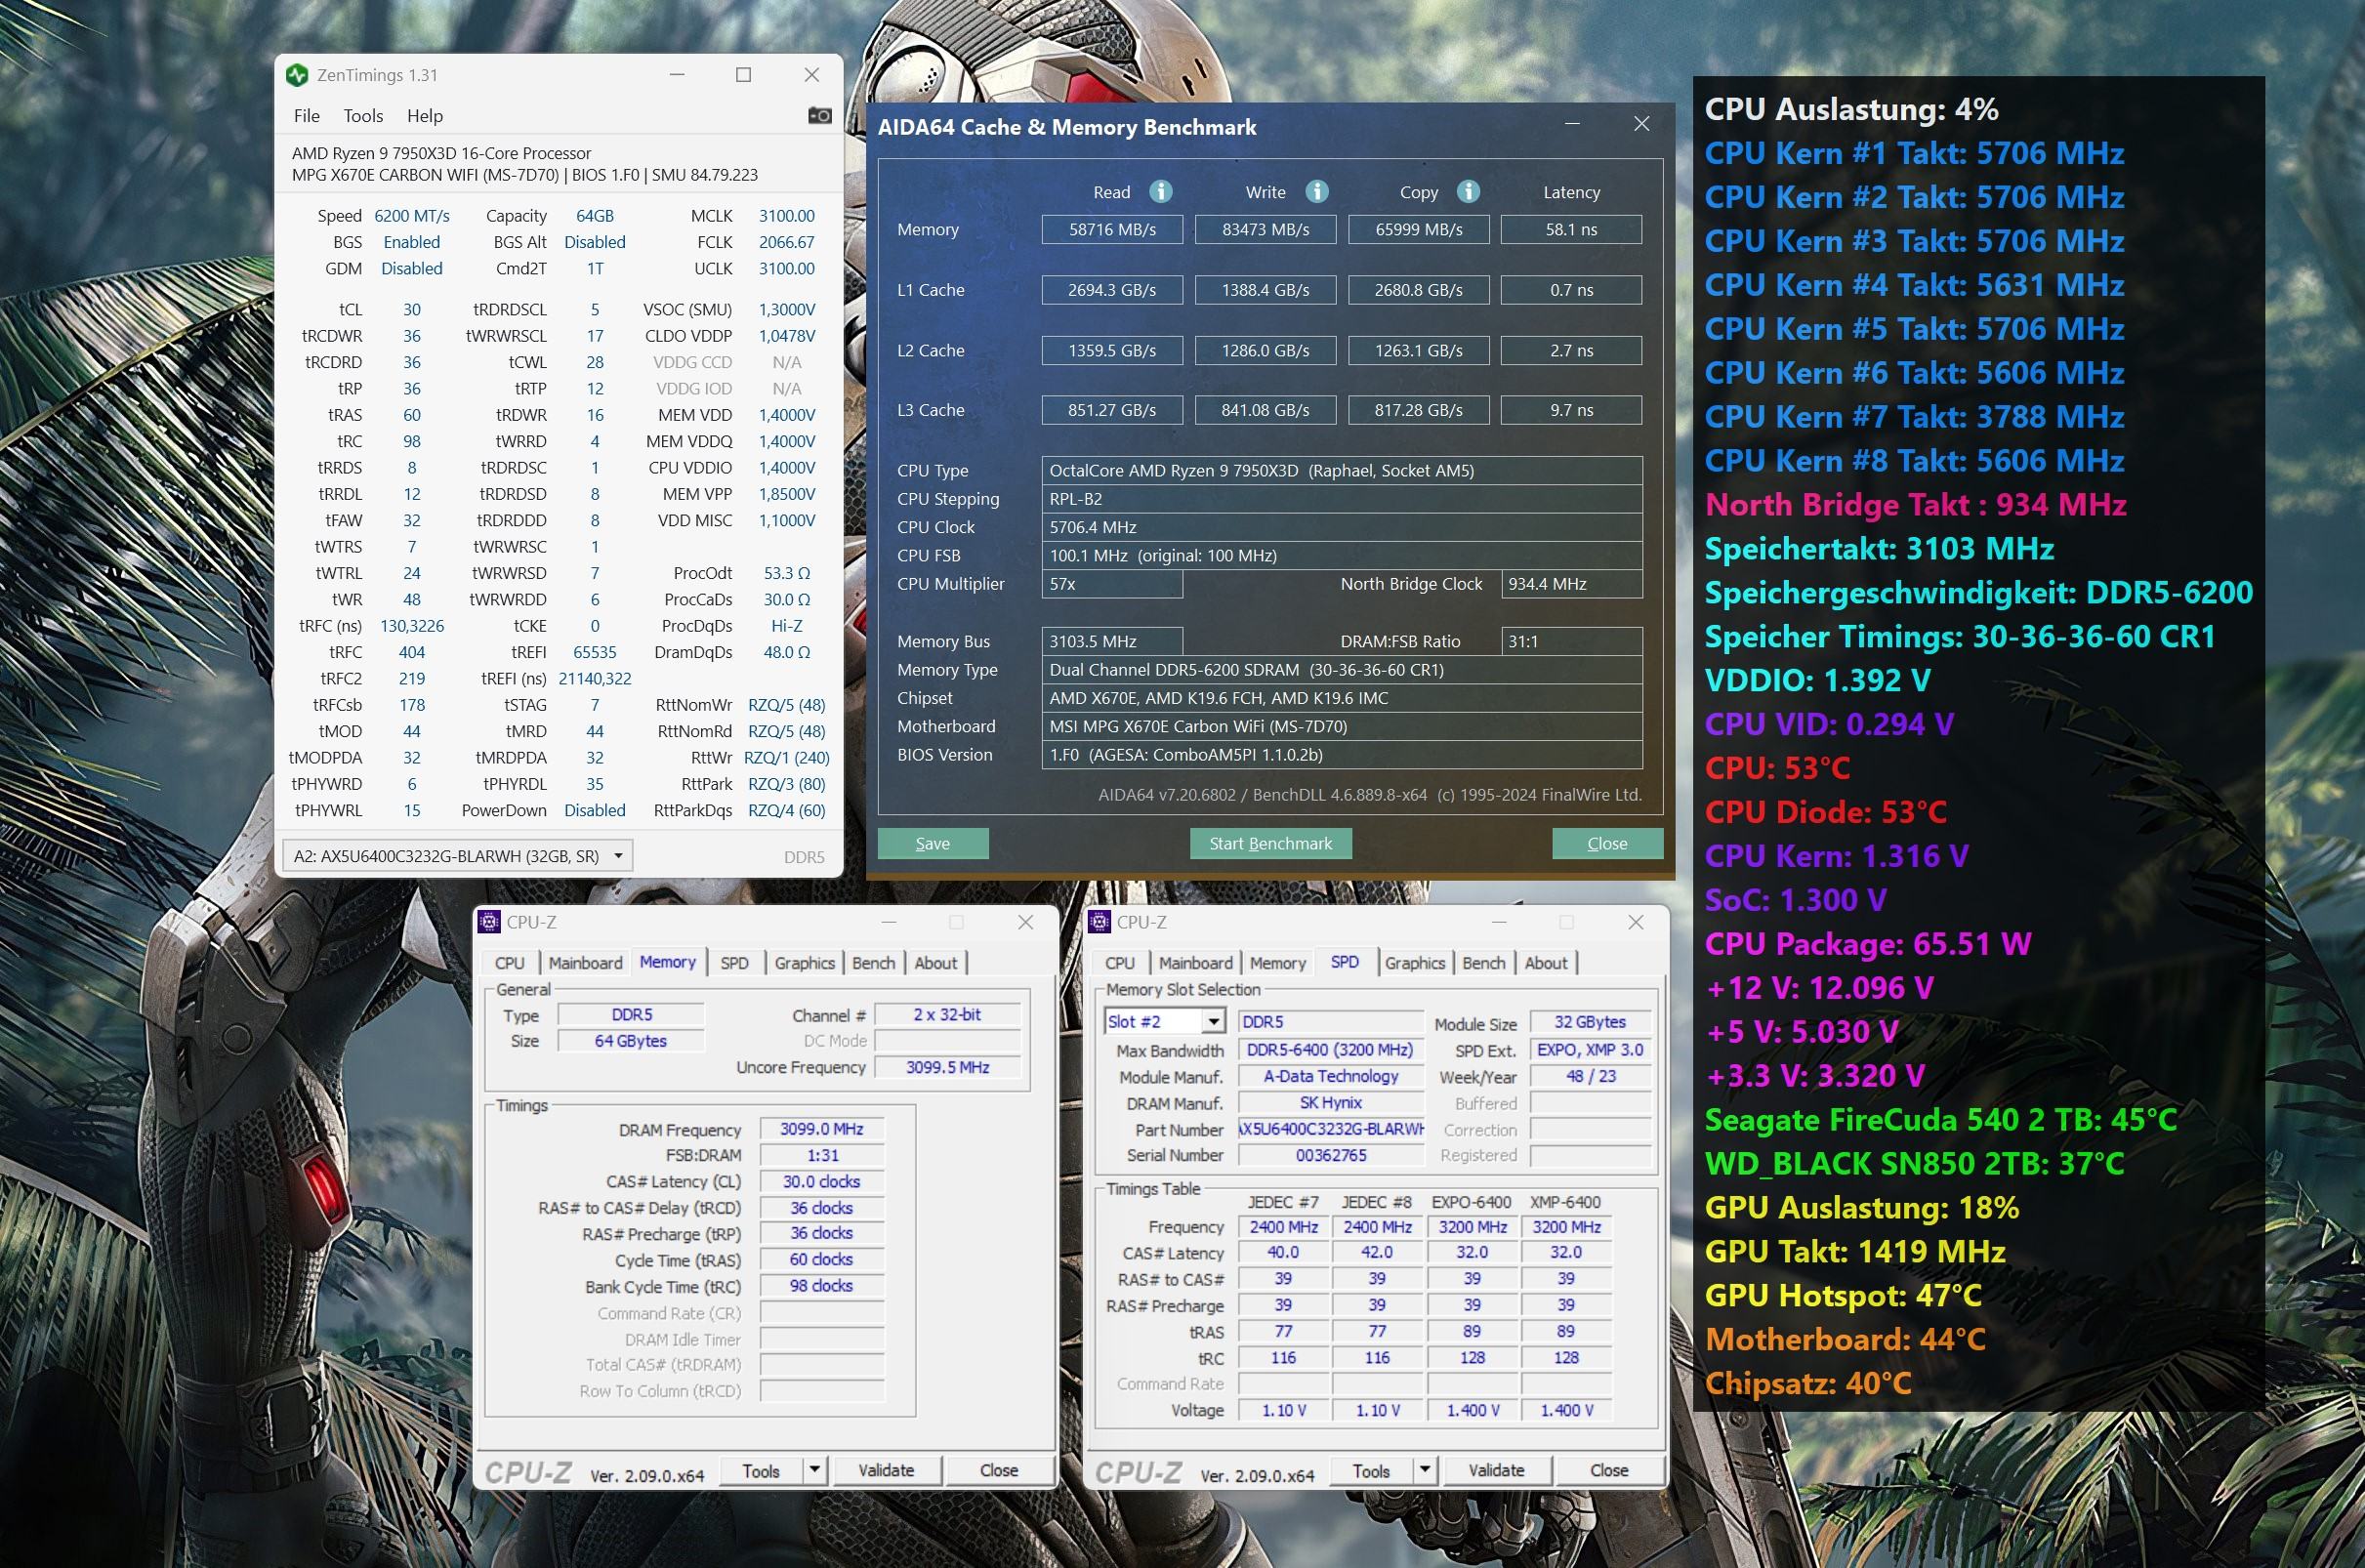The image size is (2365, 1568).
Task: Click CPU-Z icon in left window title bar
Action: [x=489, y=922]
